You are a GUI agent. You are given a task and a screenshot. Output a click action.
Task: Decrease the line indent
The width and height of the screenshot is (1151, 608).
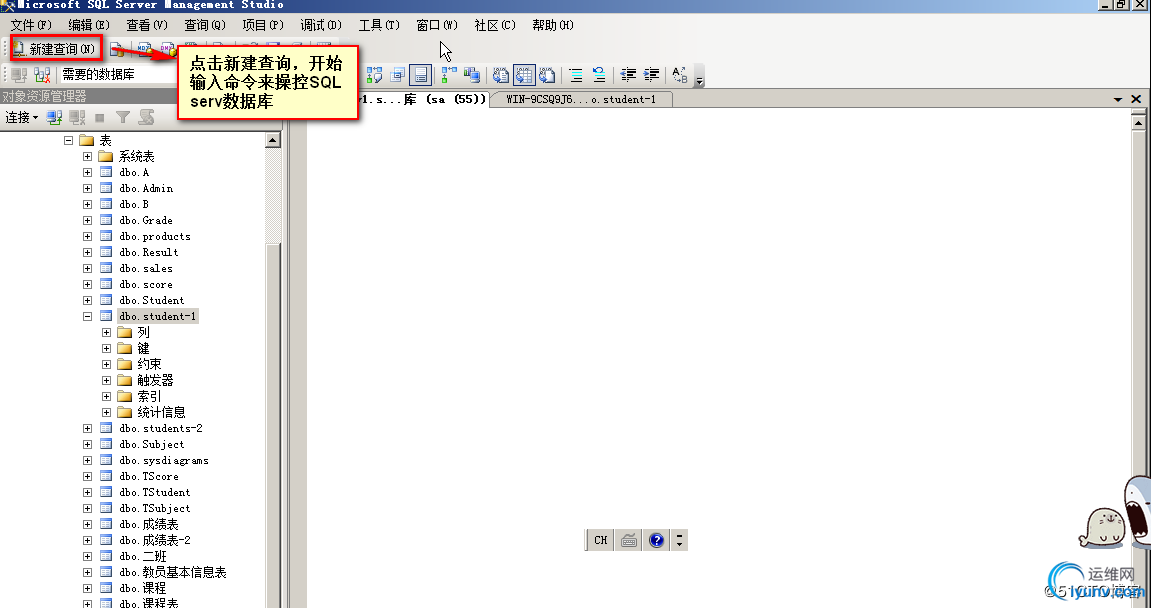(628, 74)
